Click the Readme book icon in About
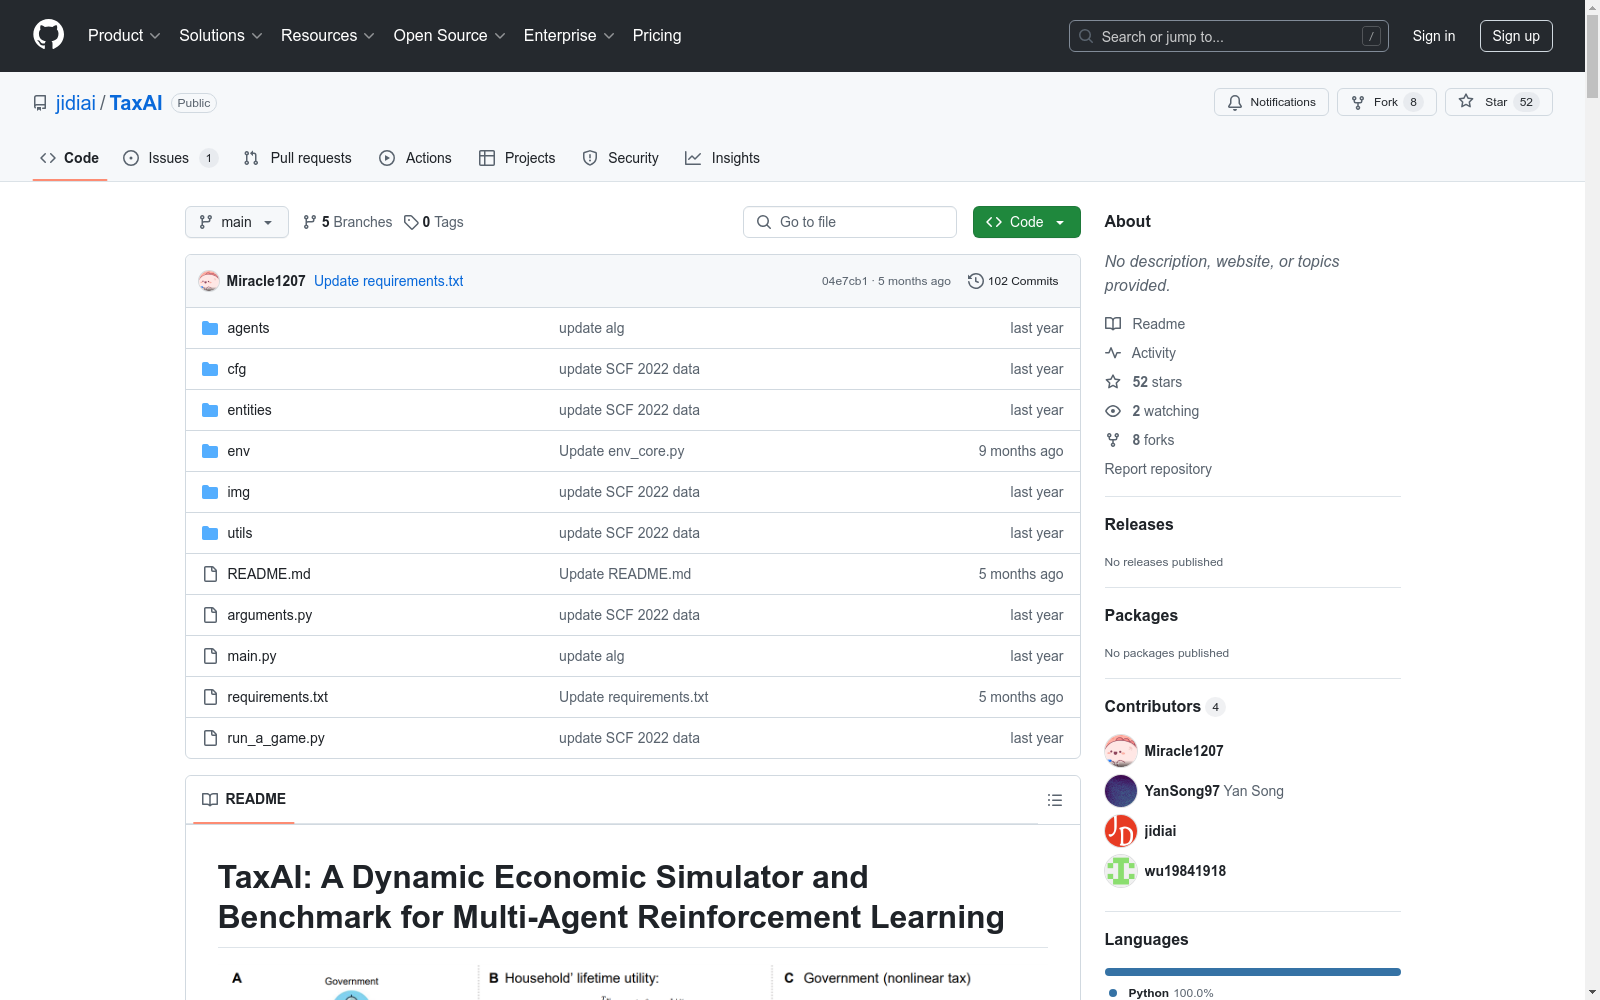This screenshot has width=1600, height=1000. click(x=1113, y=324)
